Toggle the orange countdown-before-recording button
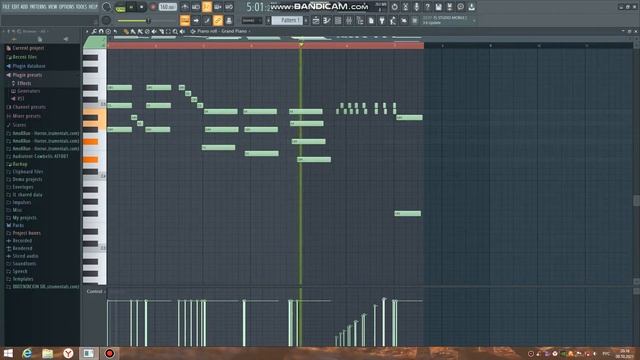The height and width of the screenshot is (360, 640). pyautogui.click(x=207, y=7)
